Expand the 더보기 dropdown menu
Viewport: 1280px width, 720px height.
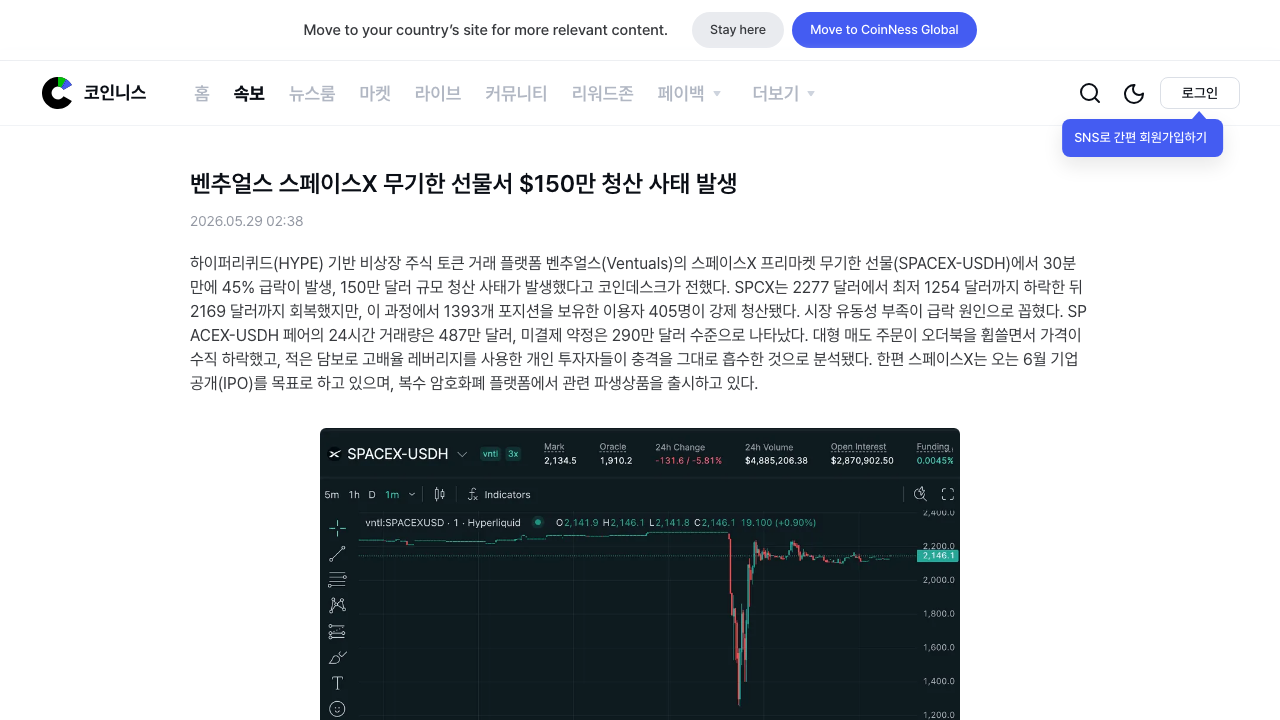point(785,93)
